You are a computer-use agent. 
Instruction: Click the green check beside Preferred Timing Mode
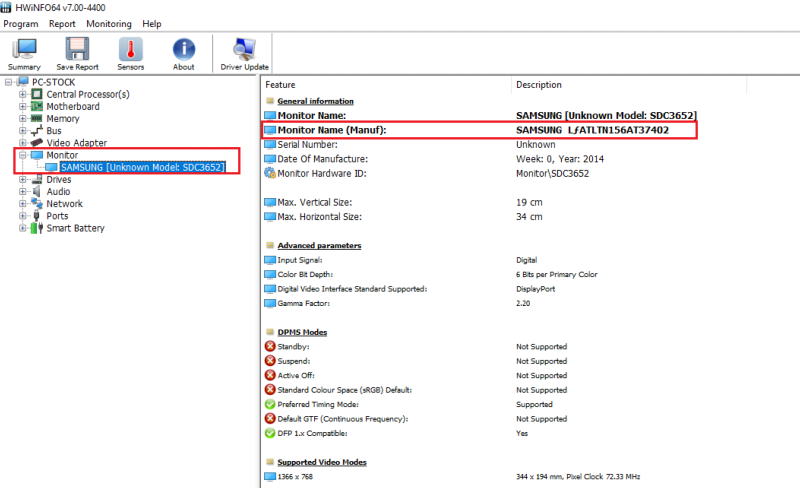tap(270, 404)
